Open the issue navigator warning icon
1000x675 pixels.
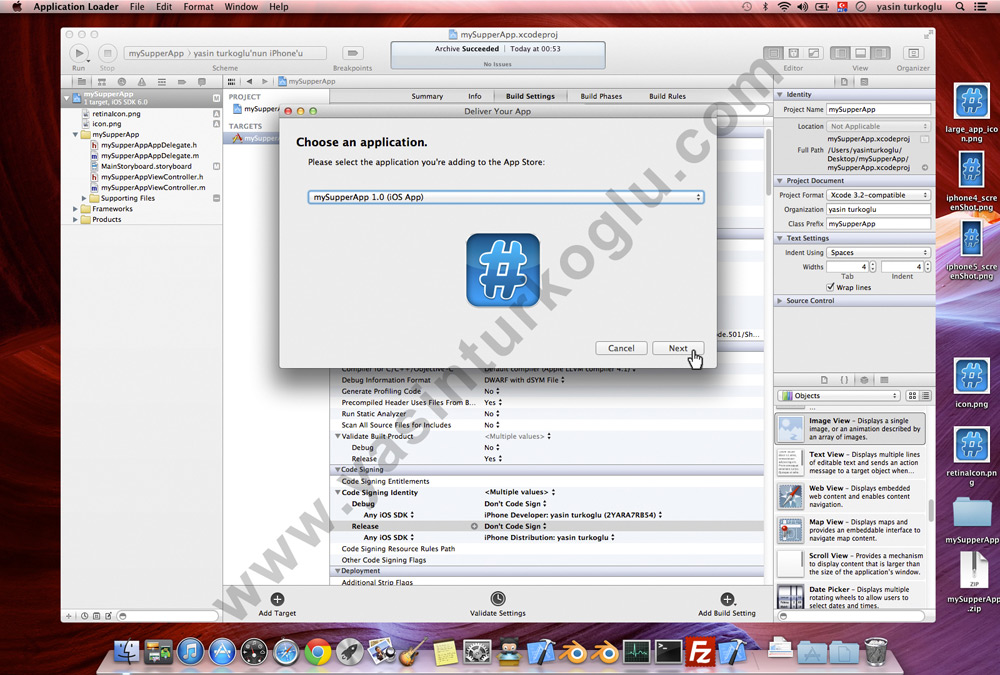(x=142, y=82)
